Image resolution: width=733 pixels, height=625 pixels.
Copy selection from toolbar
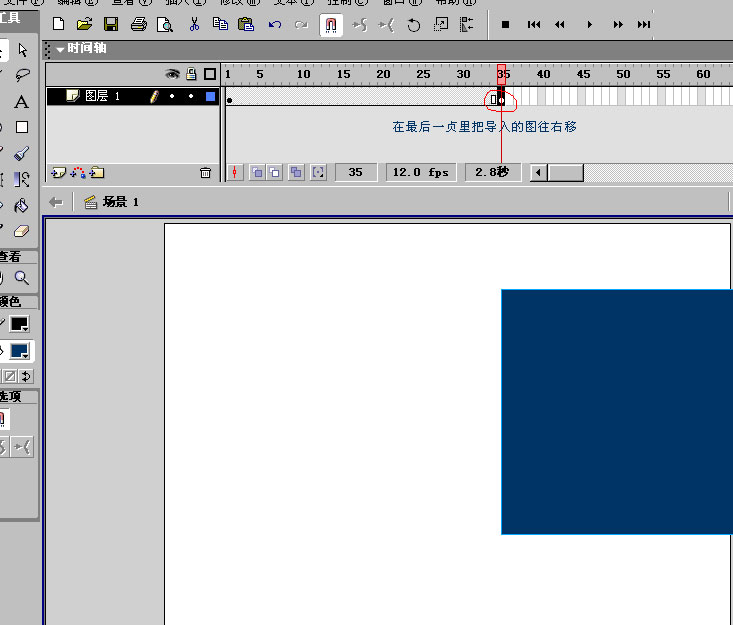220,24
